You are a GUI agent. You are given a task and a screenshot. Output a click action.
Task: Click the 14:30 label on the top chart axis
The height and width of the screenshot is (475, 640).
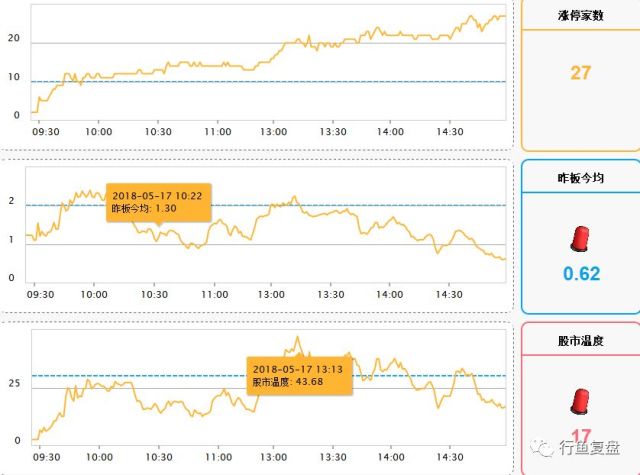pyautogui.click(x=450, y=132)
